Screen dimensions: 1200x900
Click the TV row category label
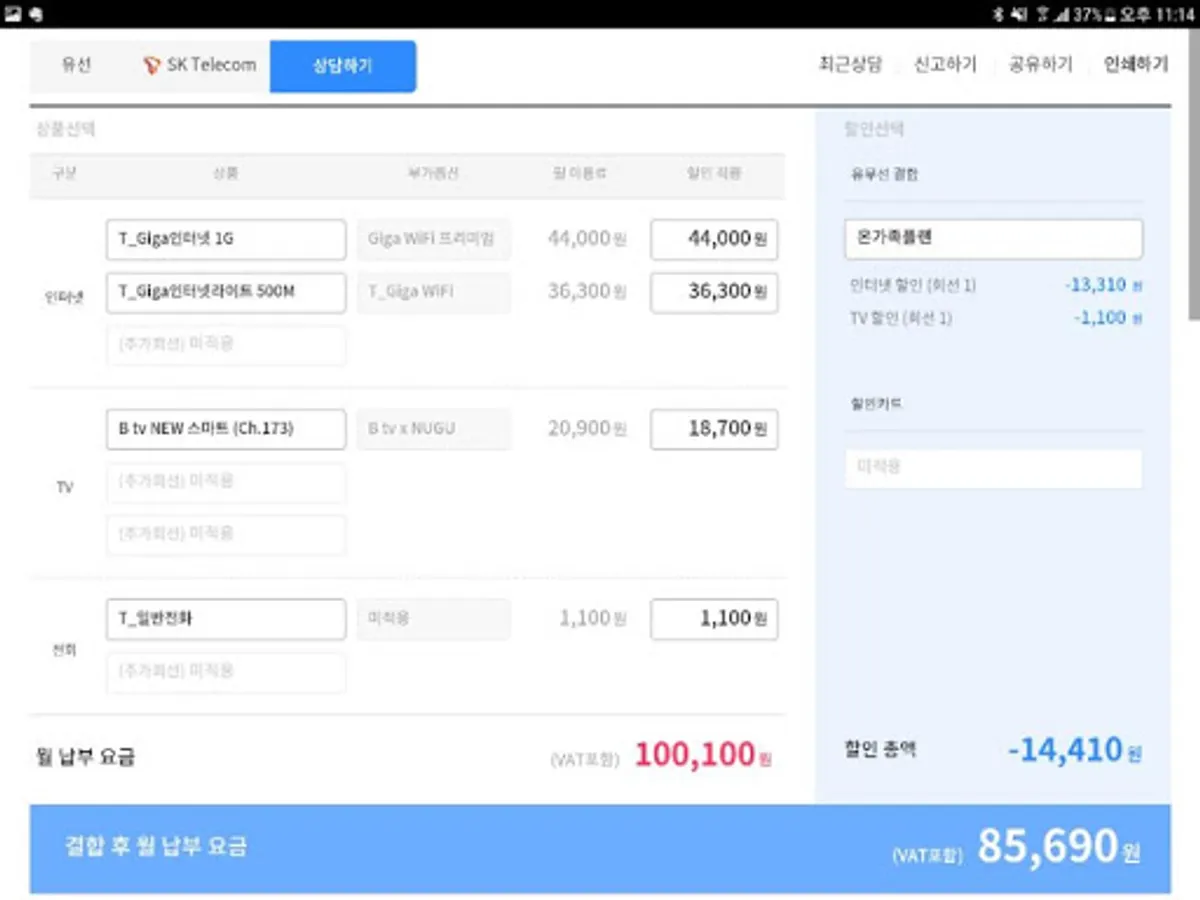click(x=64, y=487)
